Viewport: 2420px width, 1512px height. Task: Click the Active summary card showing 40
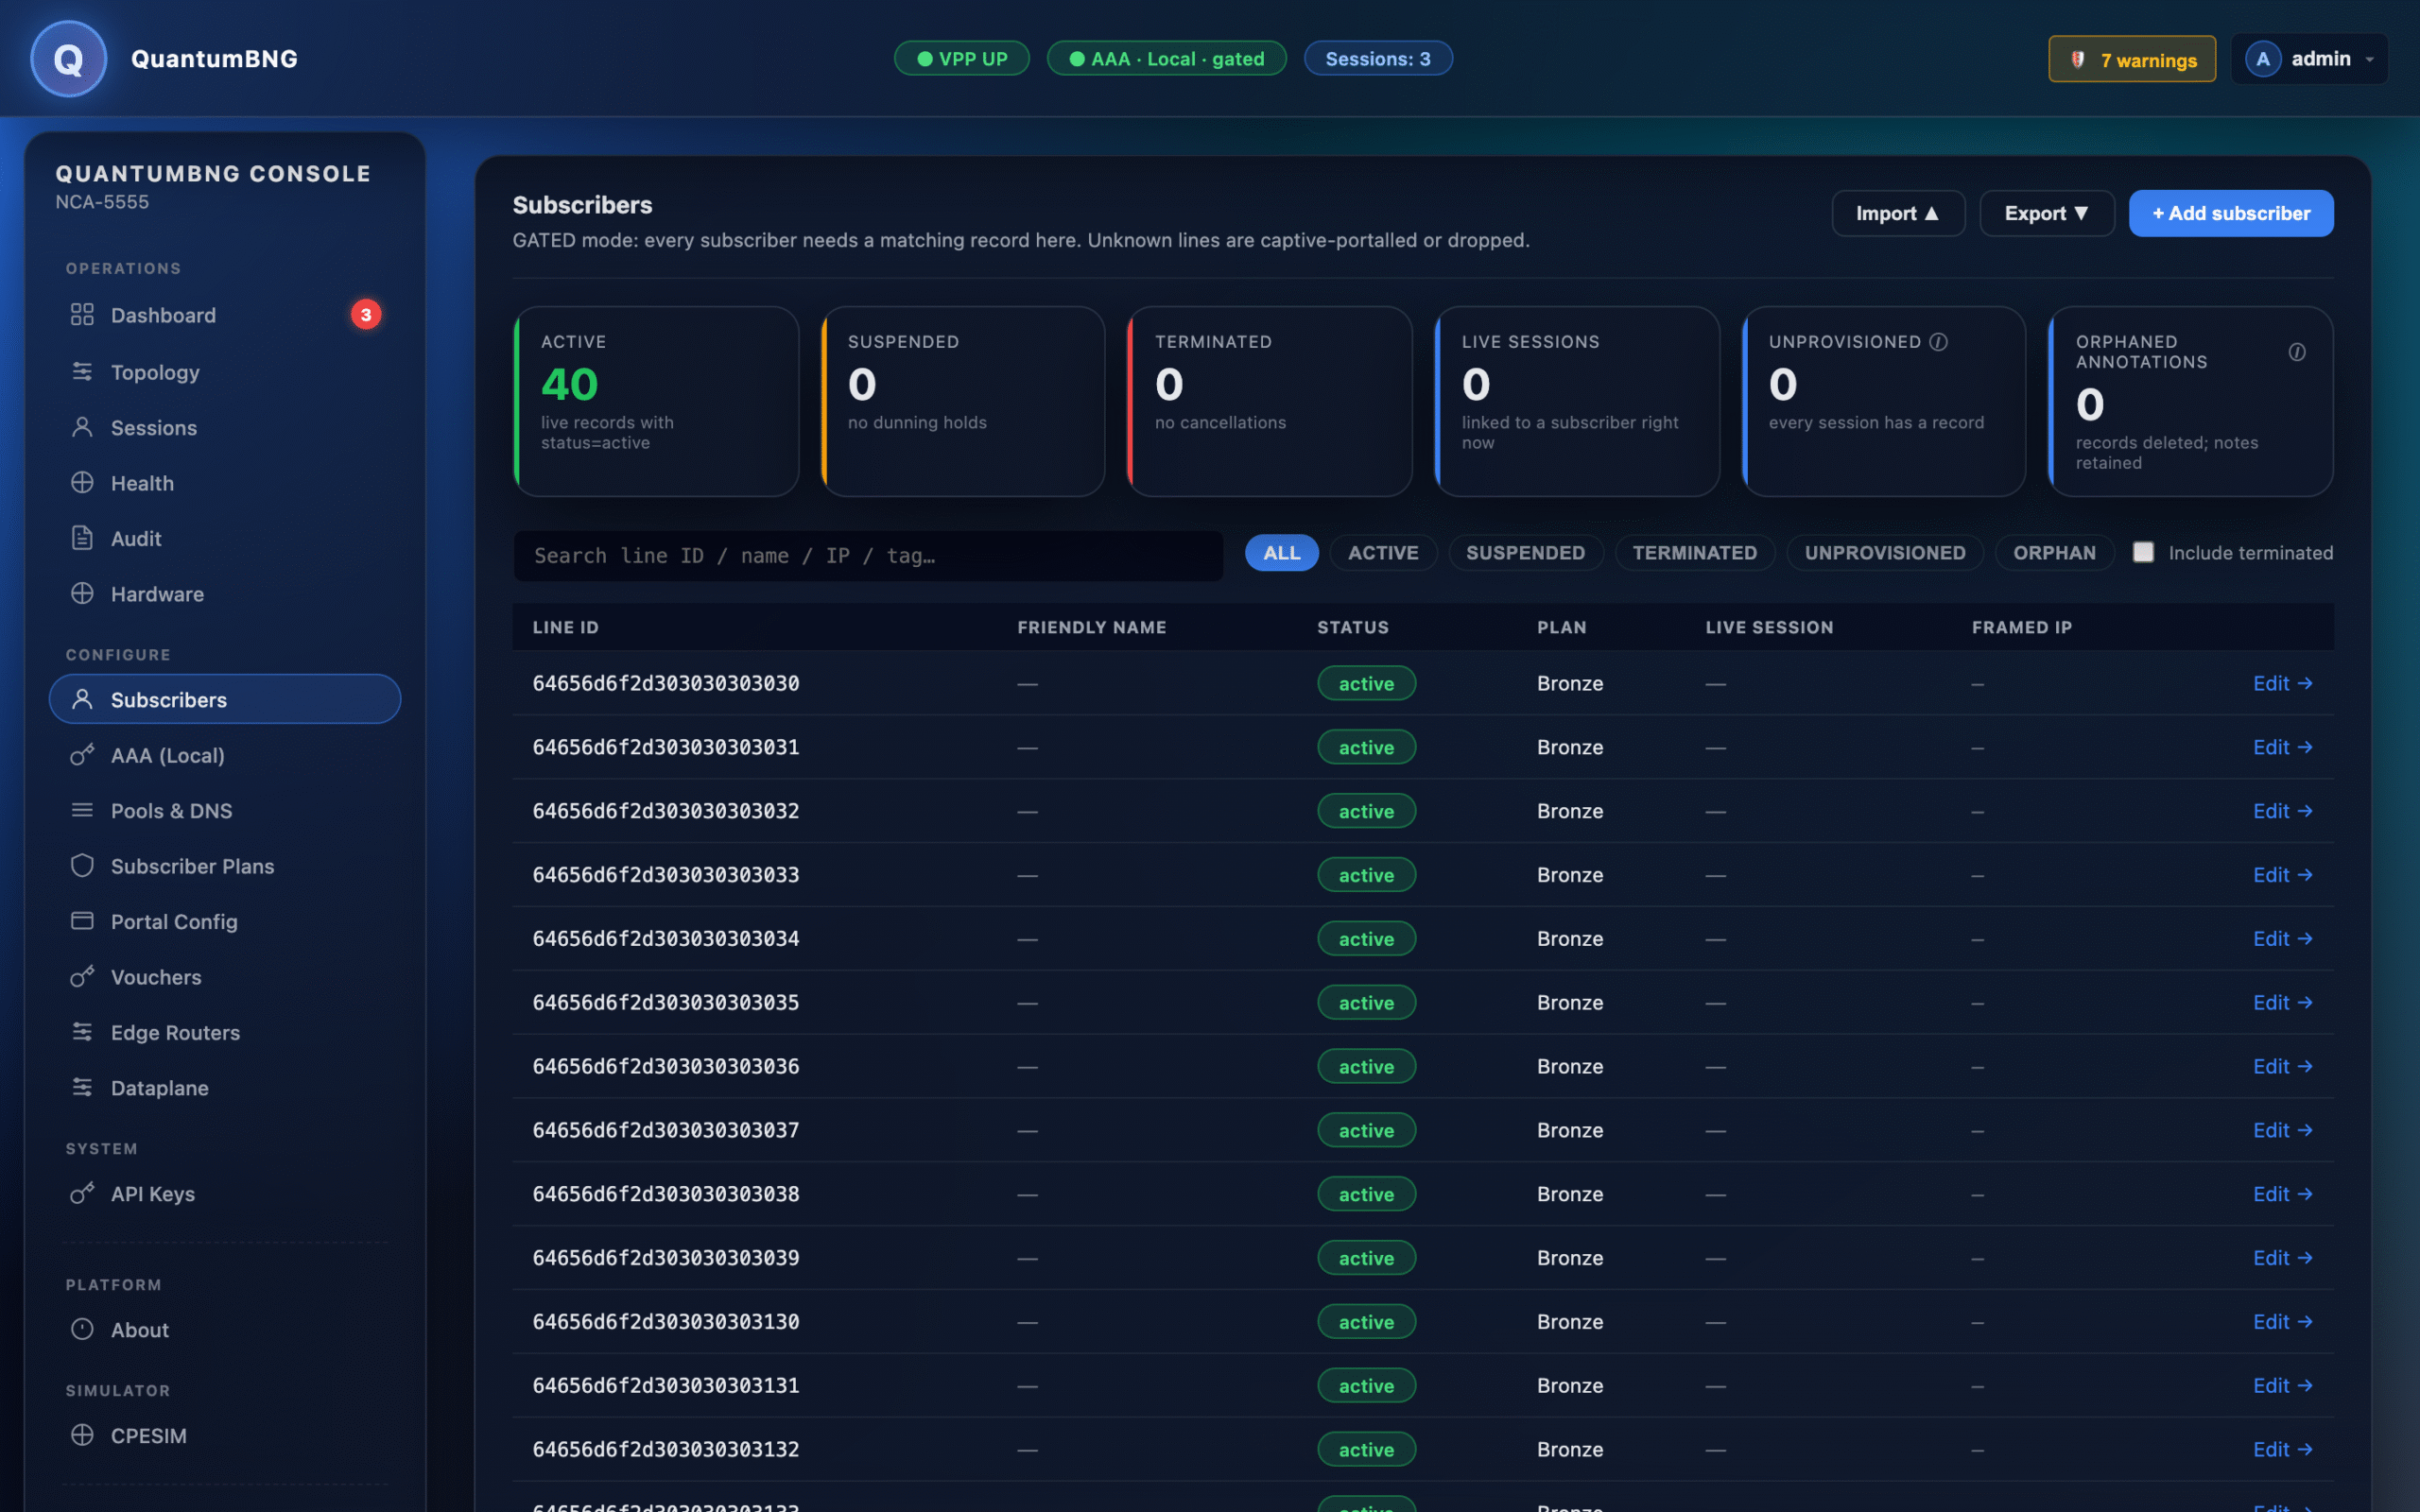(x=656, y=401)
